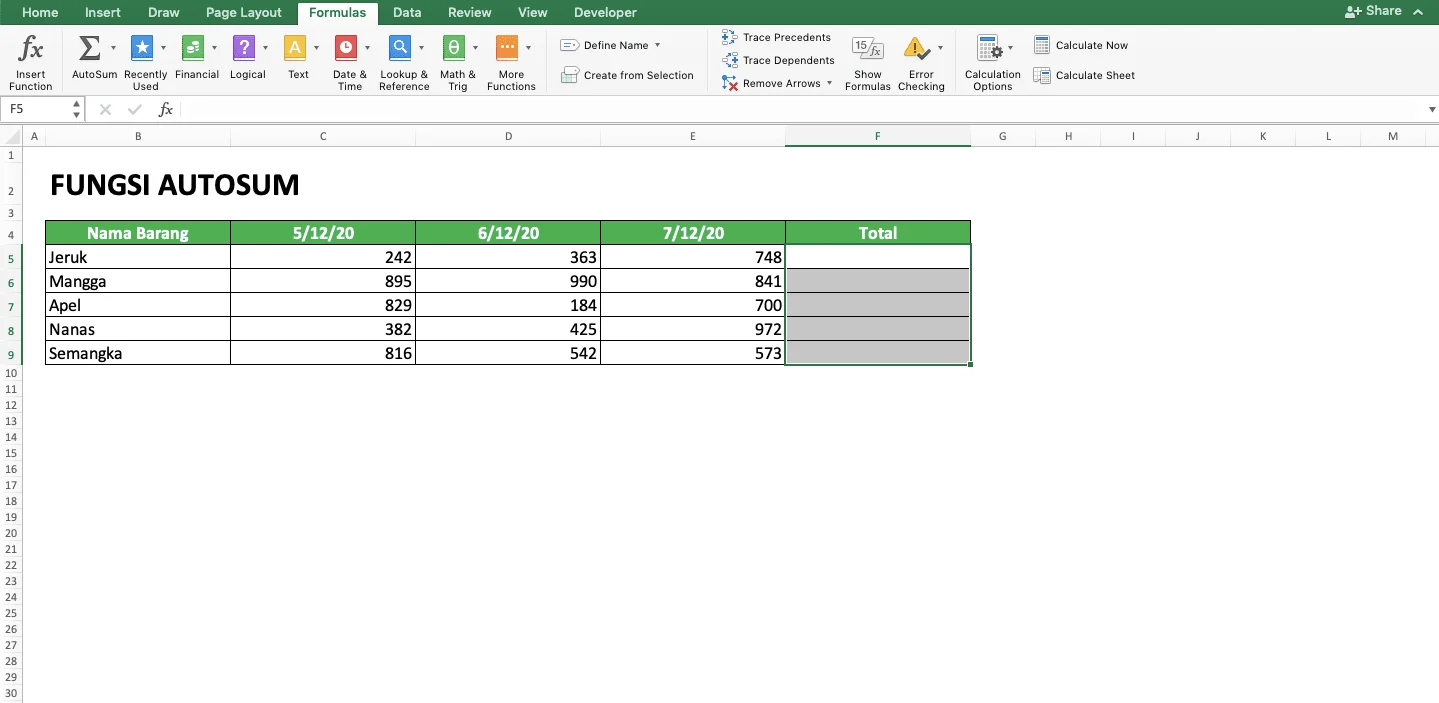Click the Name Box showing F5
Screen dimensions: 1439x703
click(37, 109)
